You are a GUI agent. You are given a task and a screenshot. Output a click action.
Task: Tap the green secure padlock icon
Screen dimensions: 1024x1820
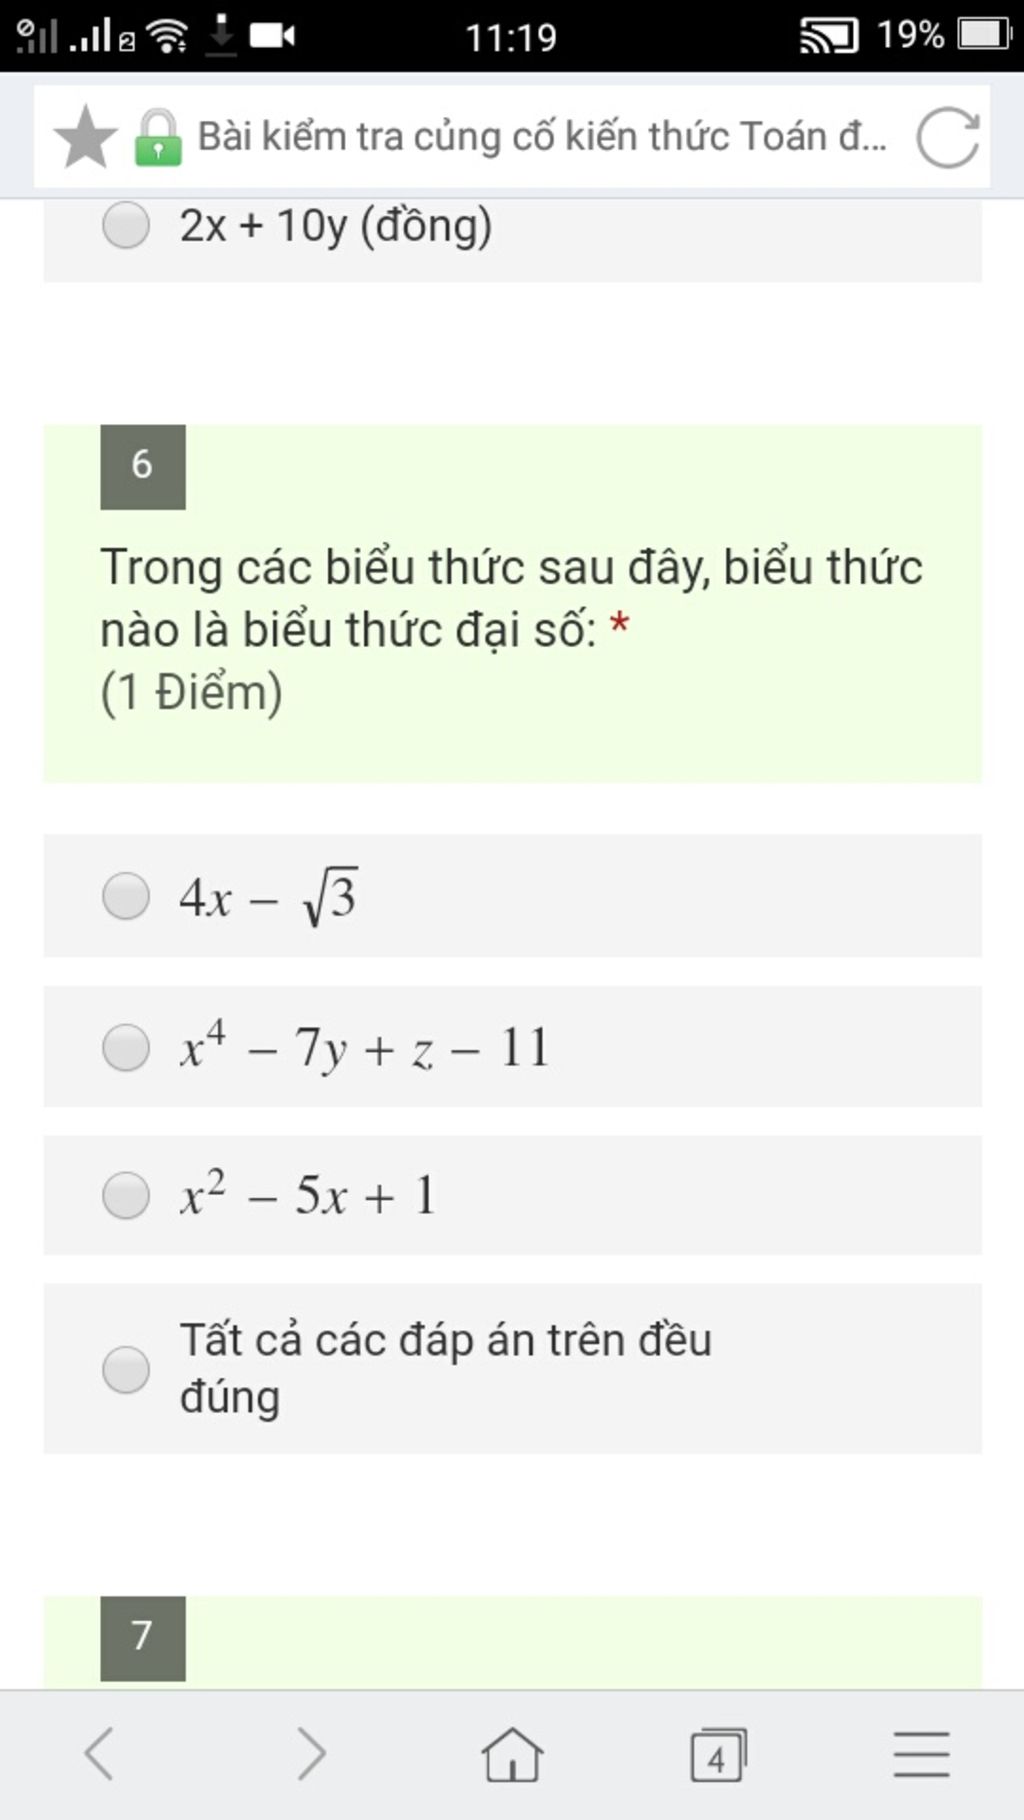(158, 137)
